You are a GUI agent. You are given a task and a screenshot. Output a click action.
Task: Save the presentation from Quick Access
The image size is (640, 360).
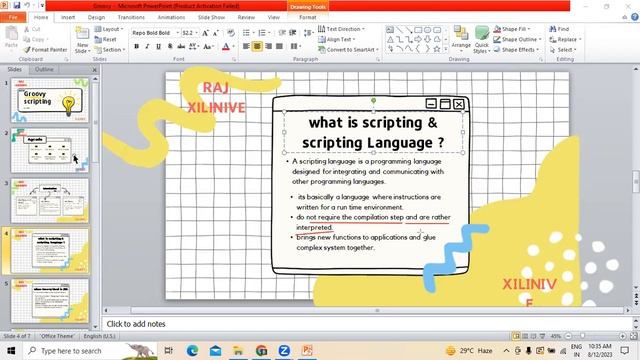pyautogui.click(x=17, y=5)
